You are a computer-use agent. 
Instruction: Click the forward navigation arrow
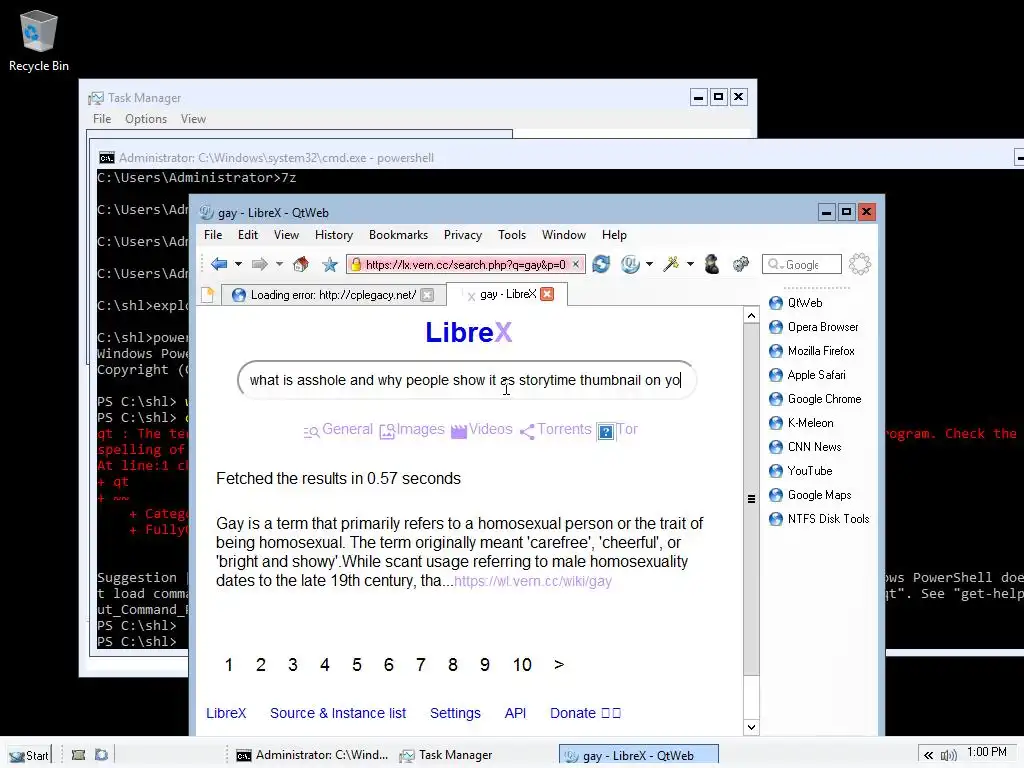[260, 264]
